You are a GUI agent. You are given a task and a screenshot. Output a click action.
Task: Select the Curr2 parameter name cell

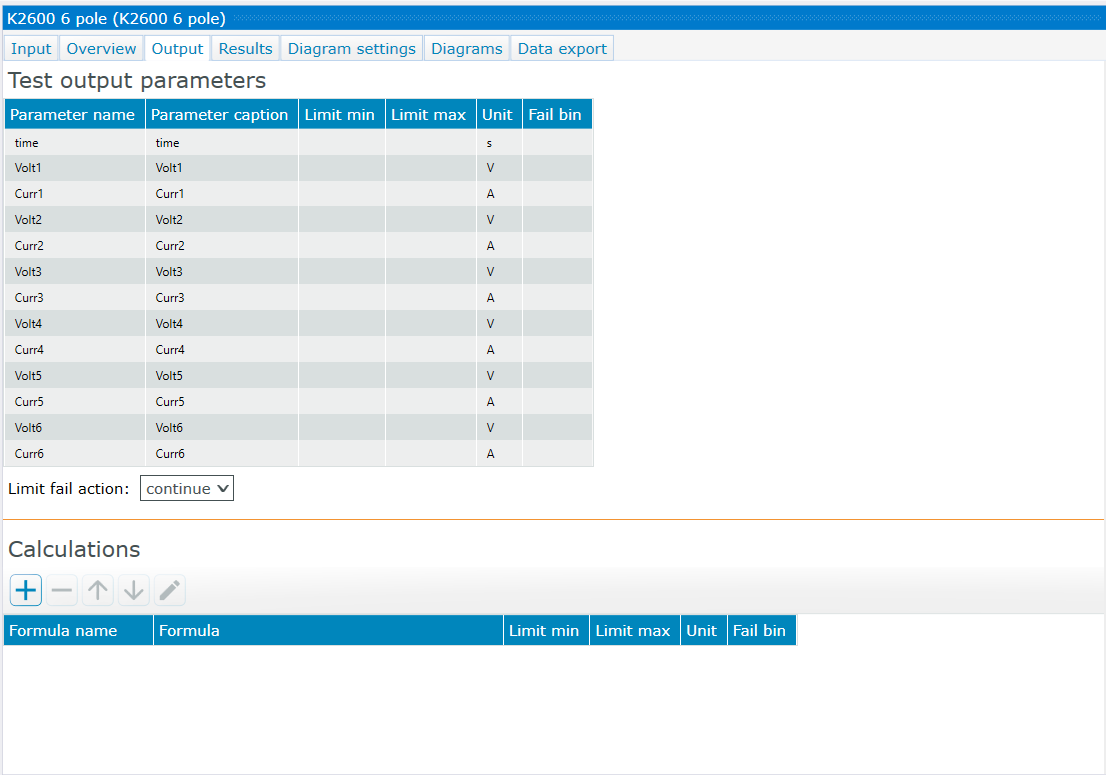pos(75,245)
